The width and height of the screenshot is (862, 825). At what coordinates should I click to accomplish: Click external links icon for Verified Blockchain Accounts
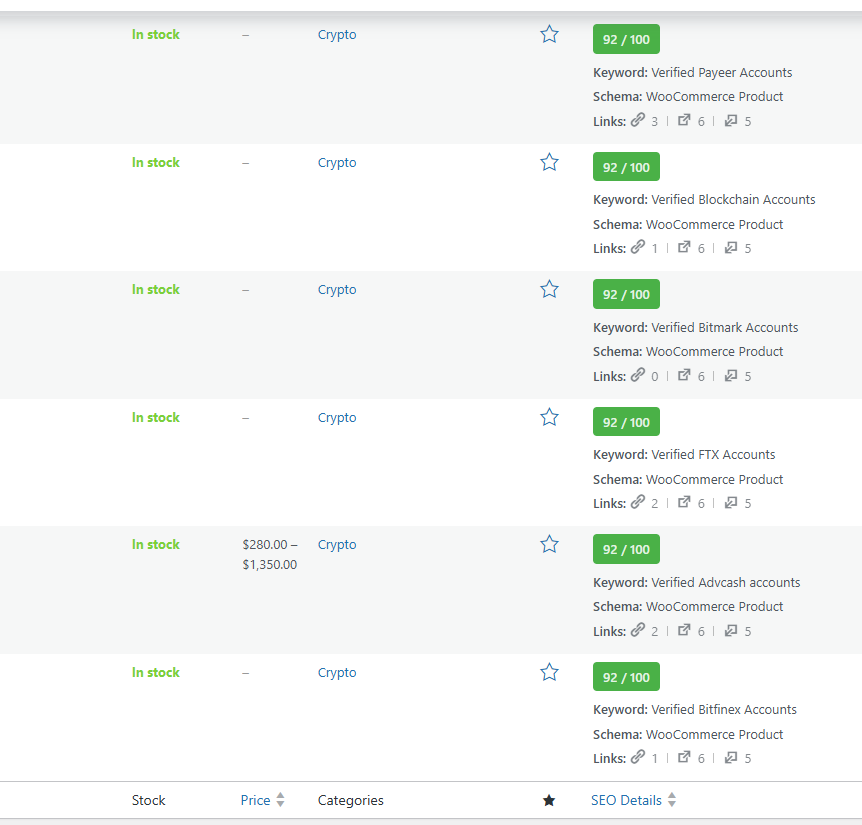(684, 248)
